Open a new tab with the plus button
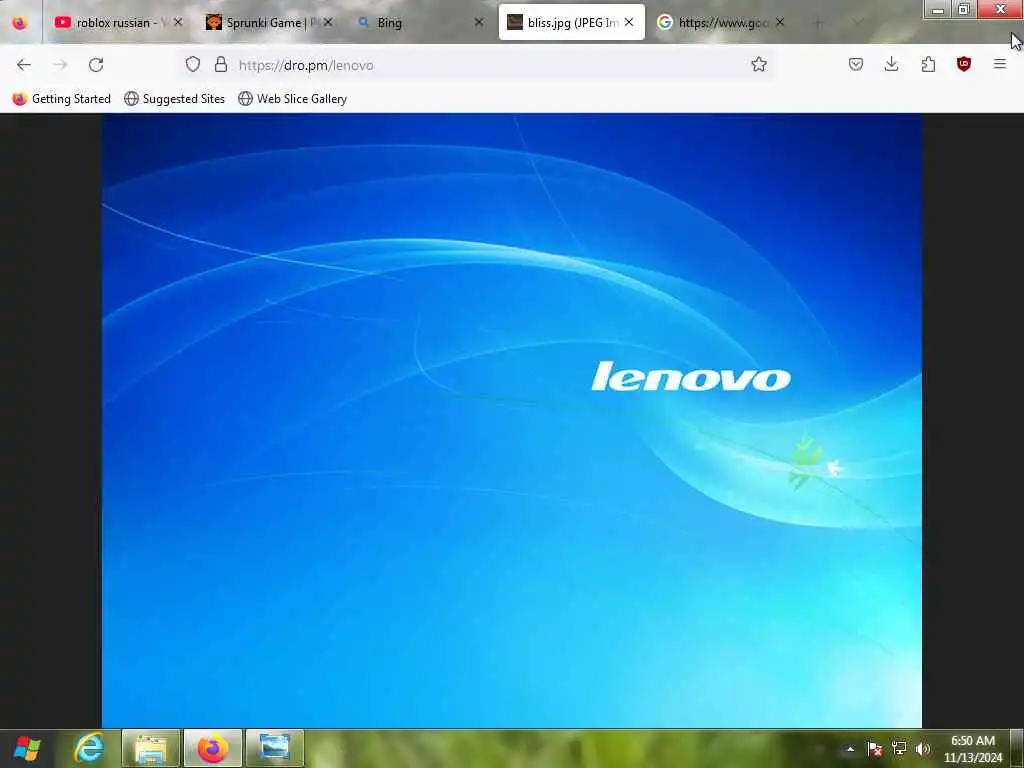This screenshot has width=1024, height=768. [818, 23]
